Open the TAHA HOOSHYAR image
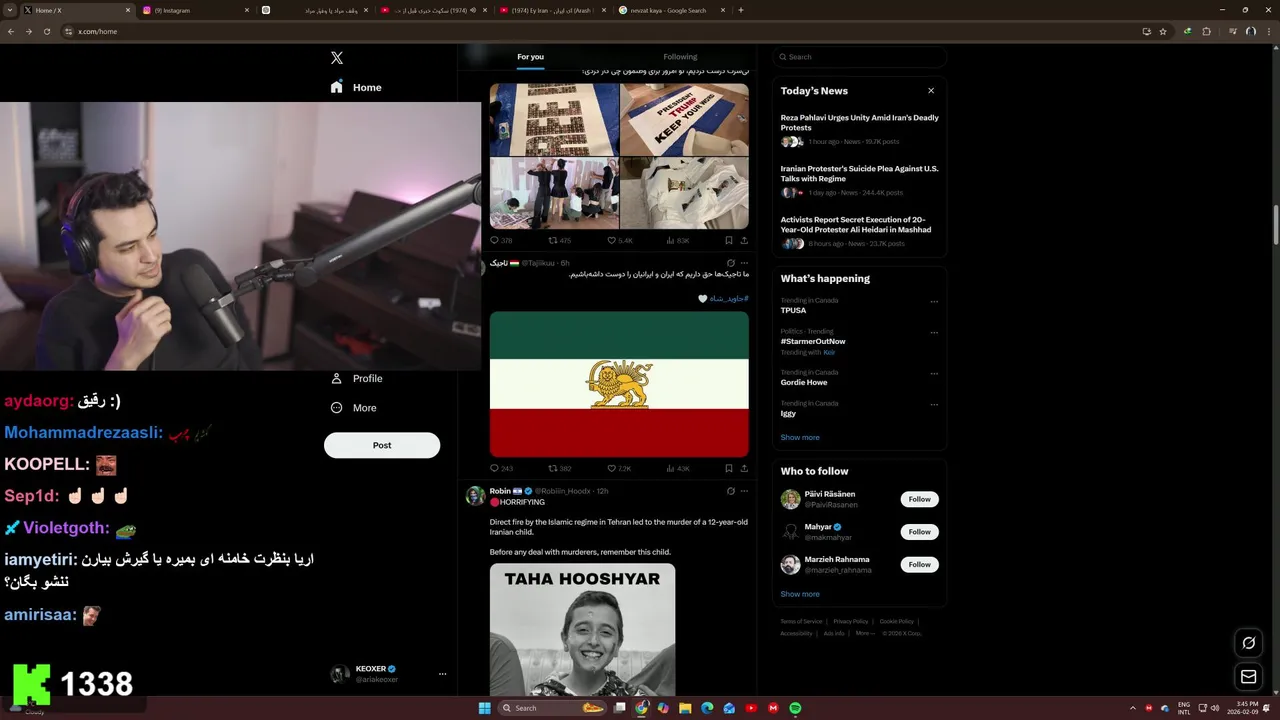This screenshot has width=1280, height=720. tap(582, 629)
